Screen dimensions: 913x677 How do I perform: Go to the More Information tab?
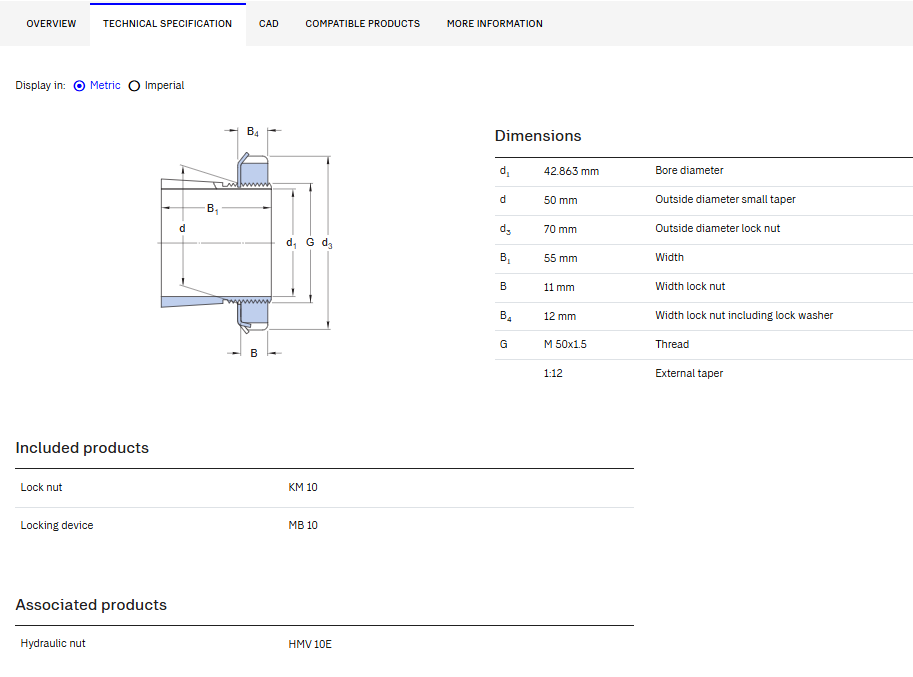coord(494,24)
